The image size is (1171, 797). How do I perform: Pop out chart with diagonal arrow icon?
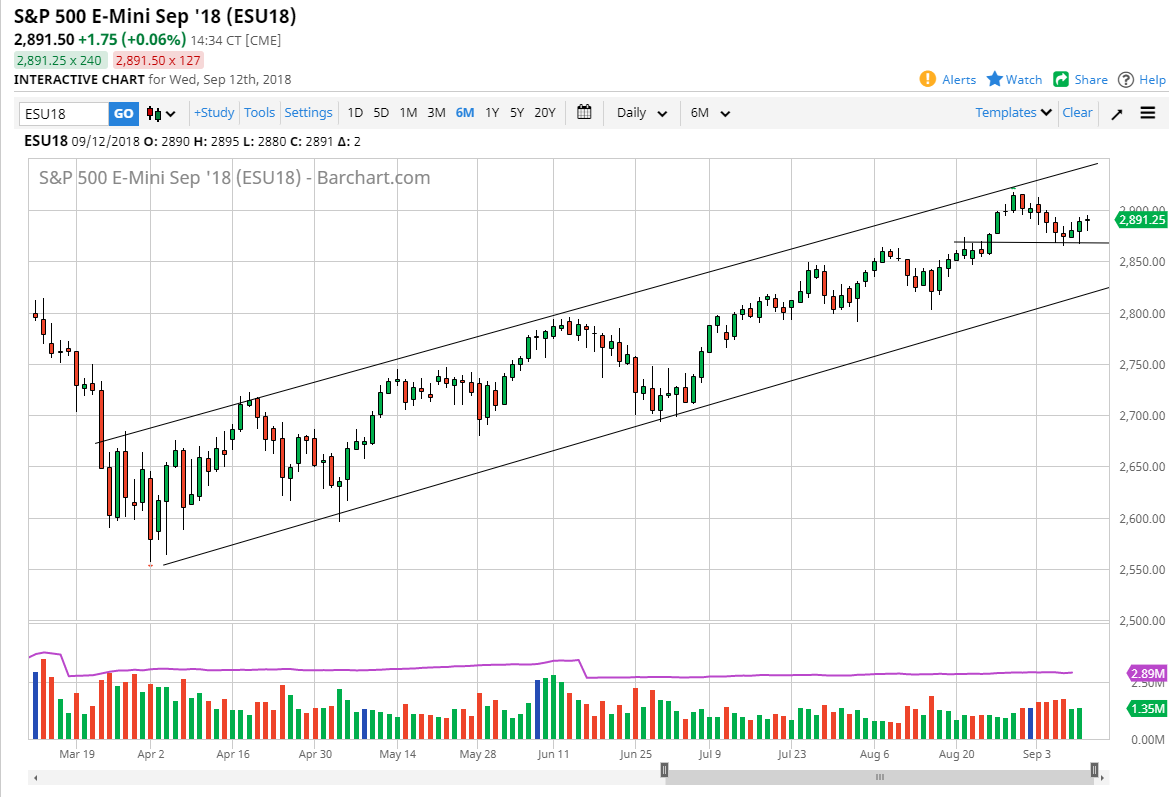point(1117,113)
